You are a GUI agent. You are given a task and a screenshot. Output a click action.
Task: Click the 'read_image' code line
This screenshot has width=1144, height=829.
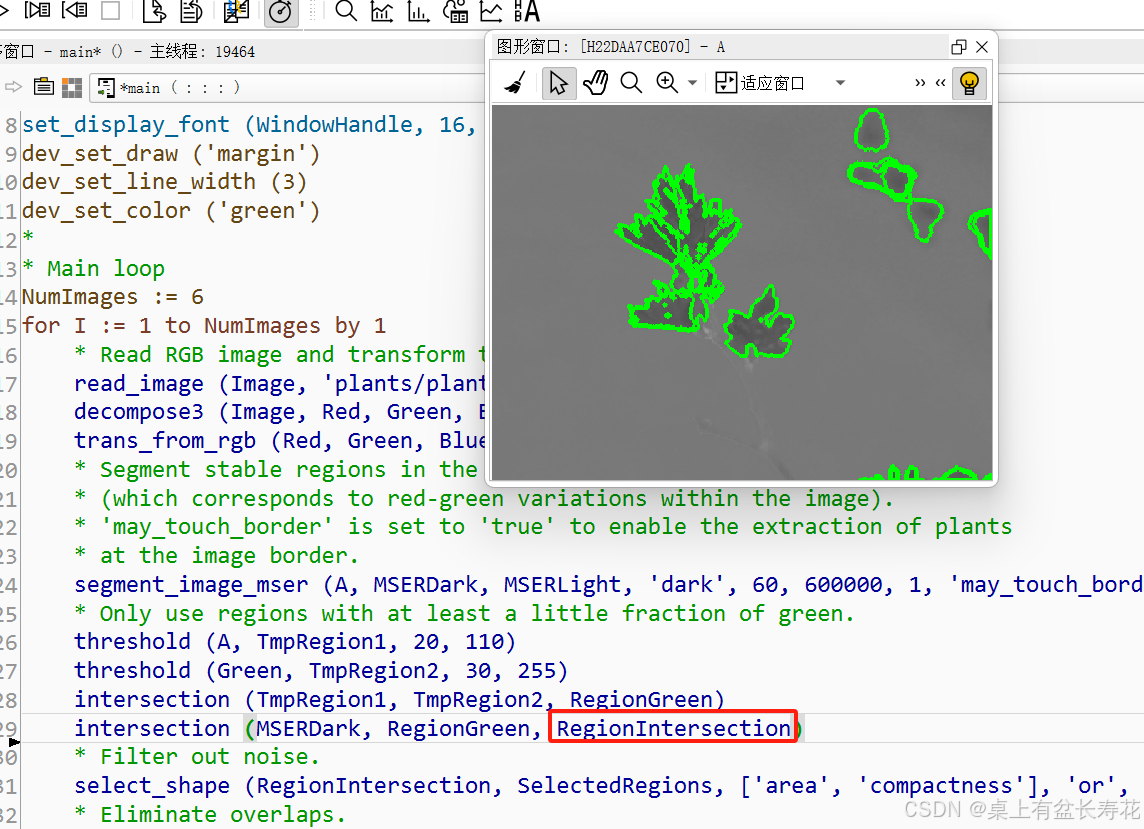[279, 383]
